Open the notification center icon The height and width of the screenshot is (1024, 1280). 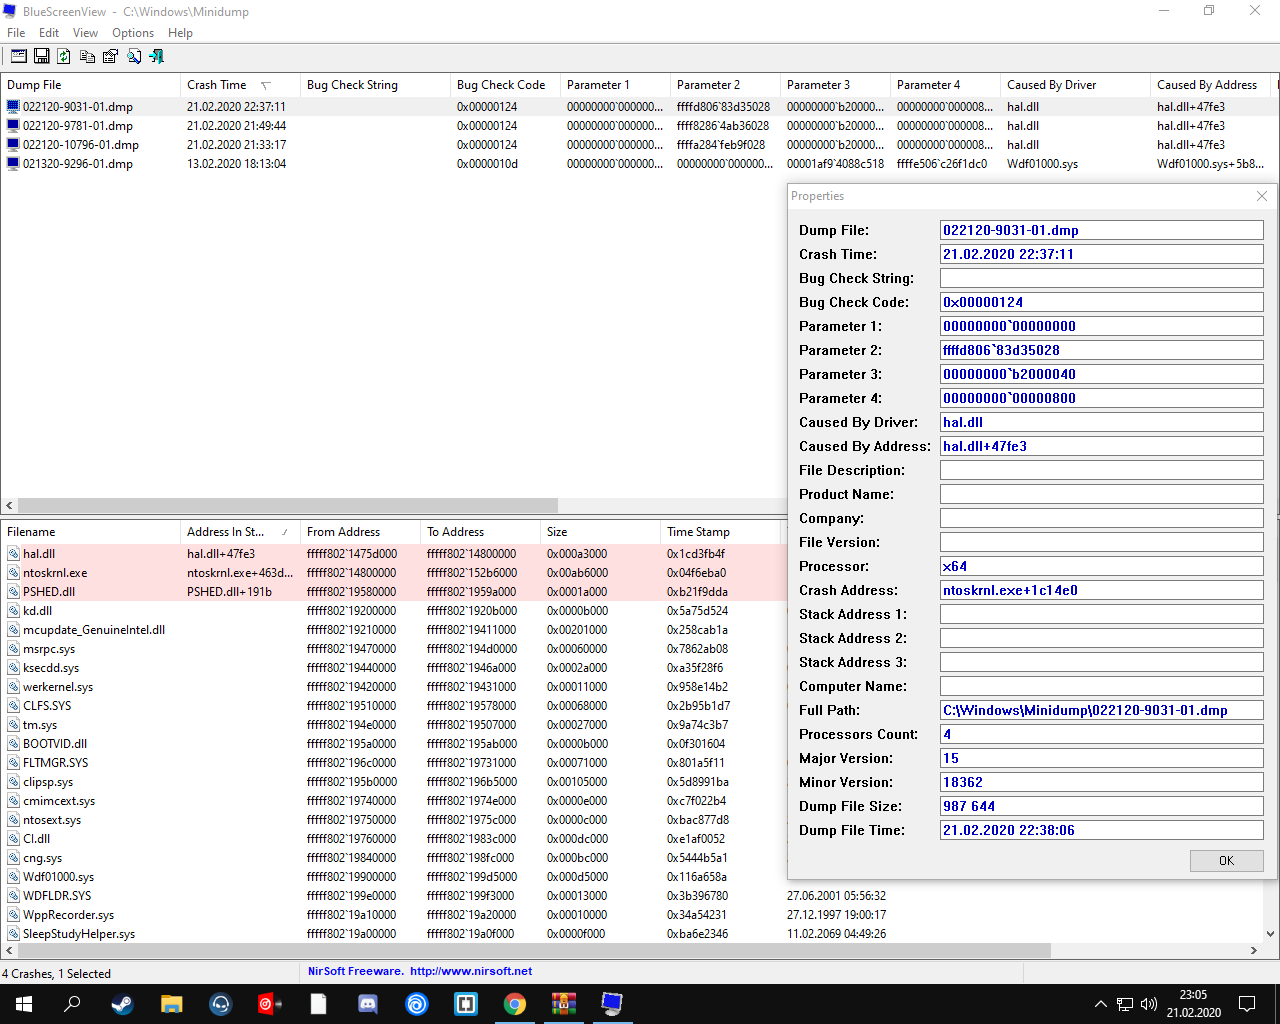tap(1247, 1004)
